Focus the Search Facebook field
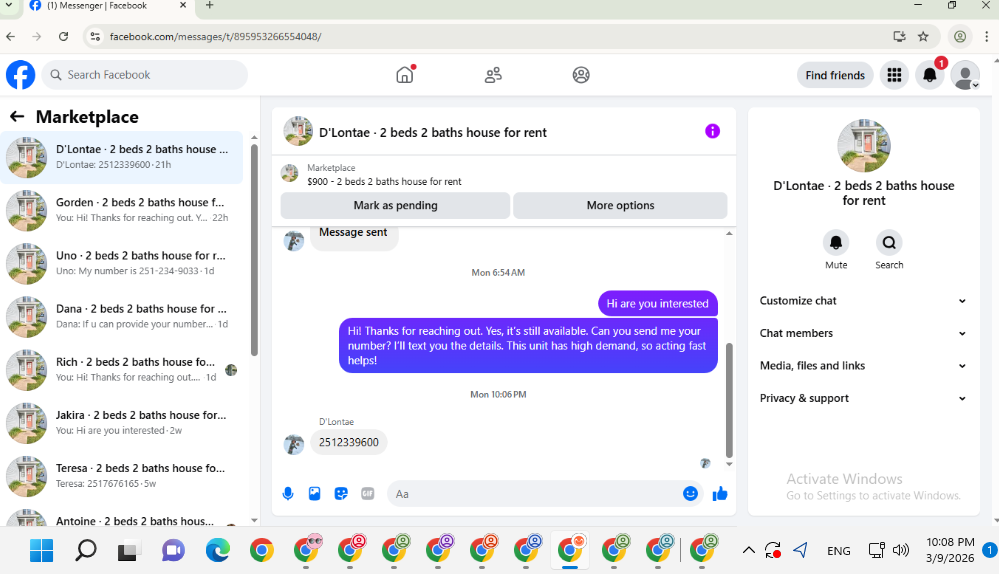999x574 pixels. pos(145,75)
